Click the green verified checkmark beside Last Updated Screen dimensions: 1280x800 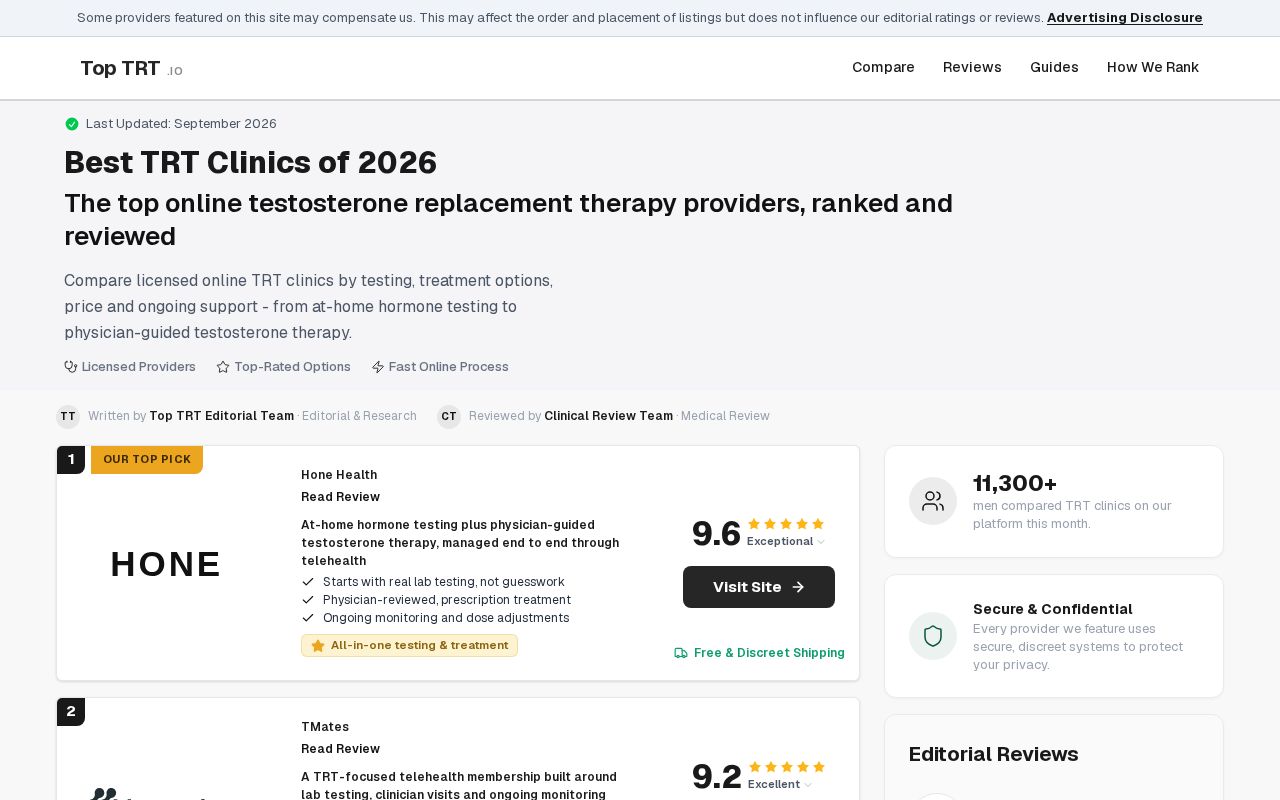[72, 124]
